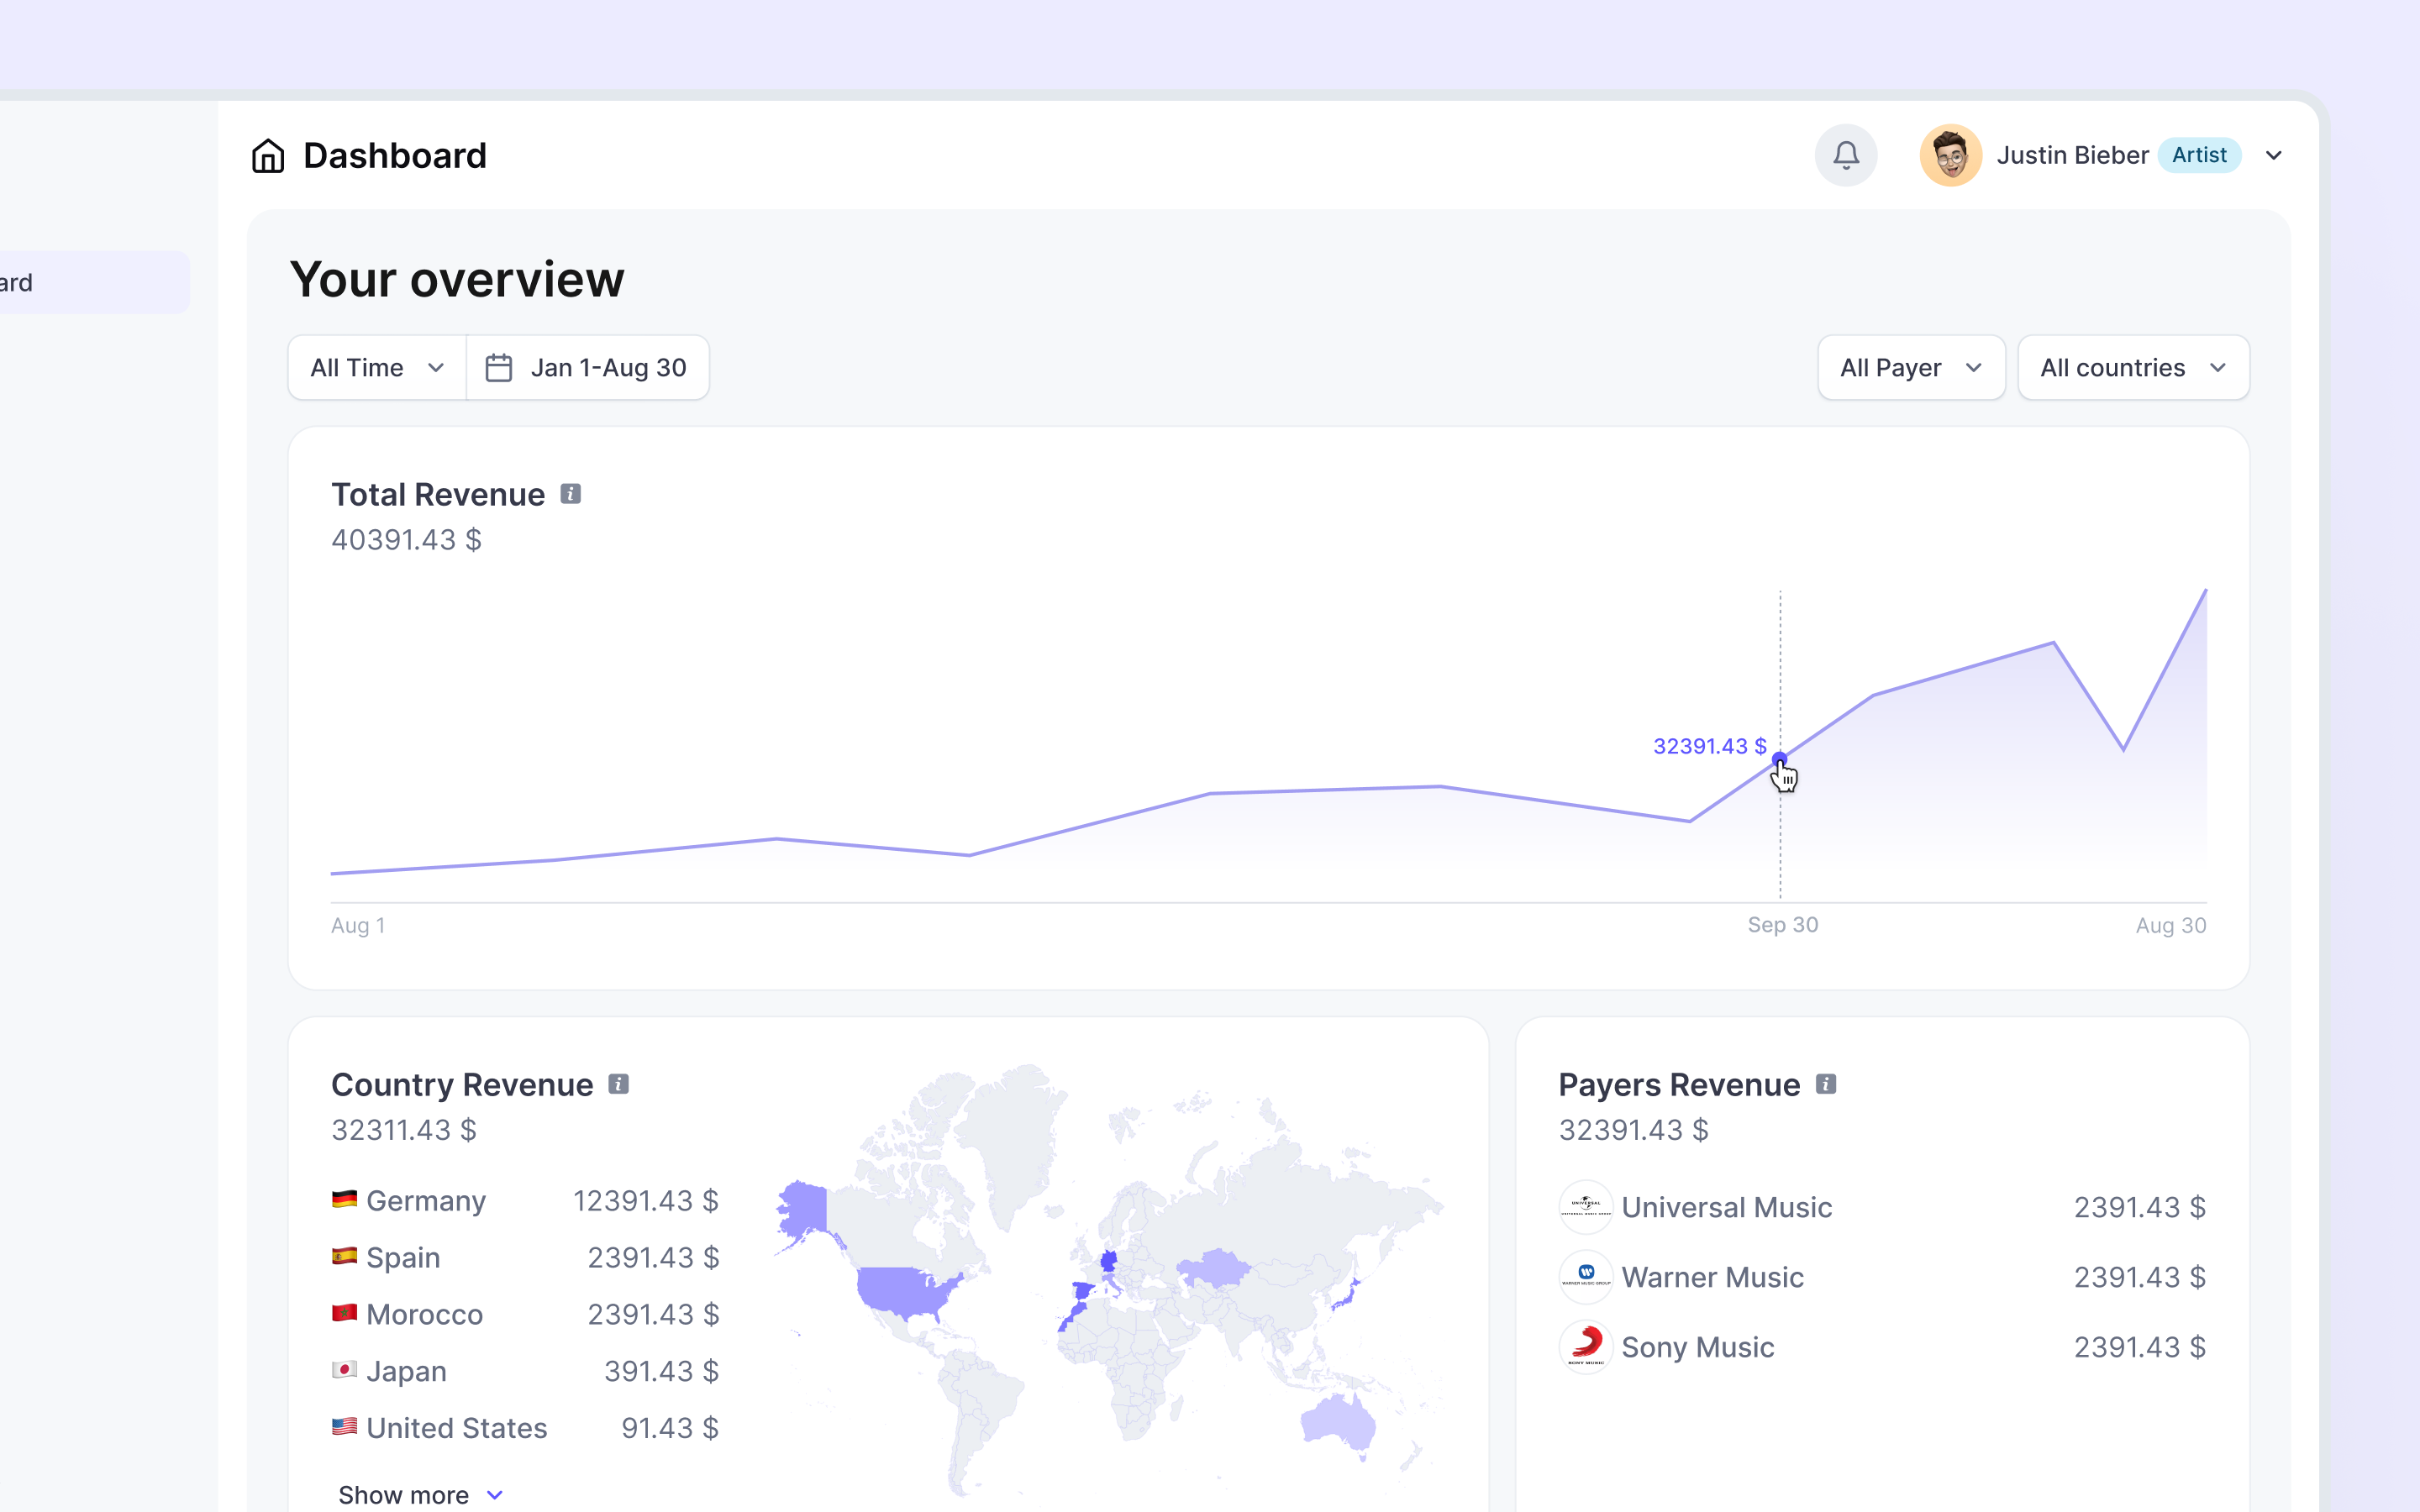Click the Sony Music logo

coord(1586,1347)
